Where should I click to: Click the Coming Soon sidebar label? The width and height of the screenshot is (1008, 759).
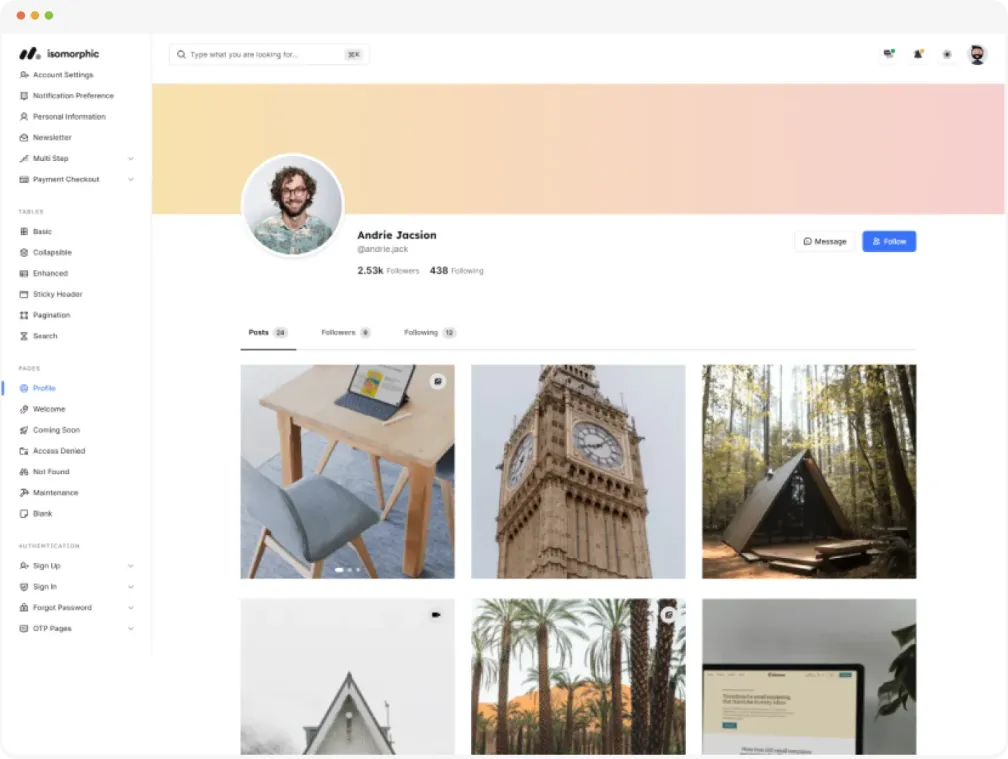click(57, 430)
